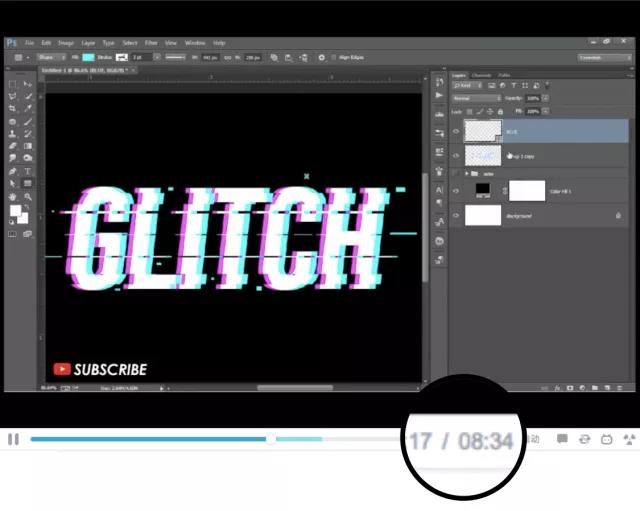Screen dimensions: 640x511
Task: Click the shape Fill color swatch
Action: (88, 58)
